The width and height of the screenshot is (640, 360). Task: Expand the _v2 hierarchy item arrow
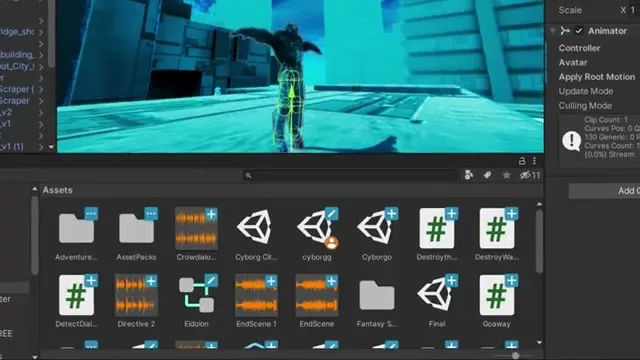(41, 112)
